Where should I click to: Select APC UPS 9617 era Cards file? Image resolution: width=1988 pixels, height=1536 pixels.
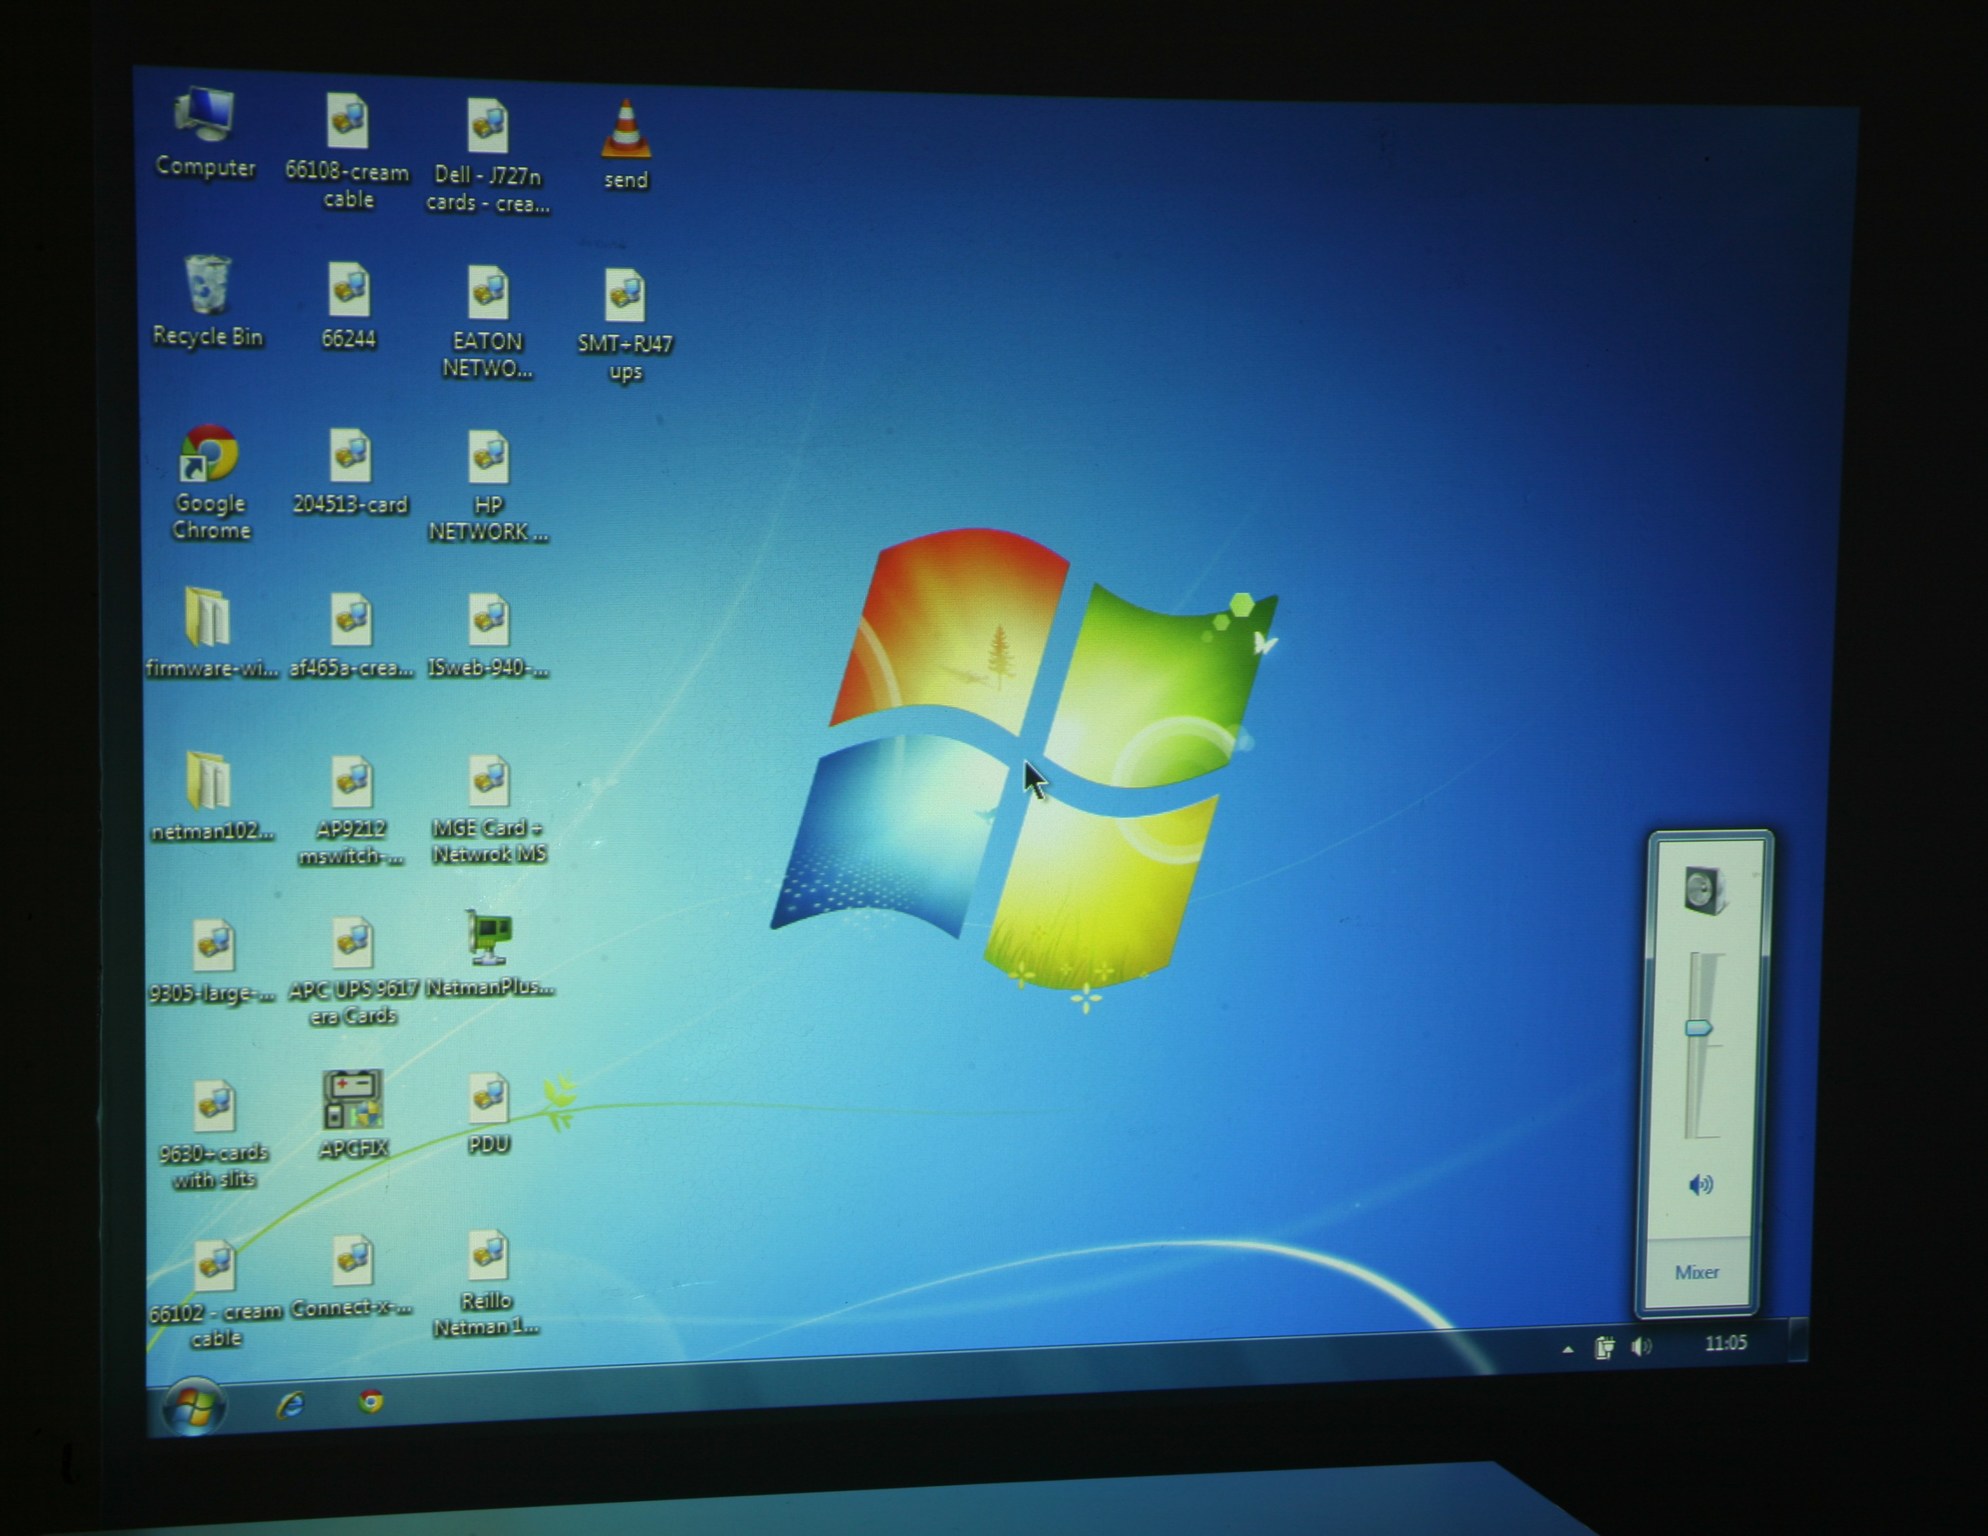pyautogui.click(x=352, y=972)
